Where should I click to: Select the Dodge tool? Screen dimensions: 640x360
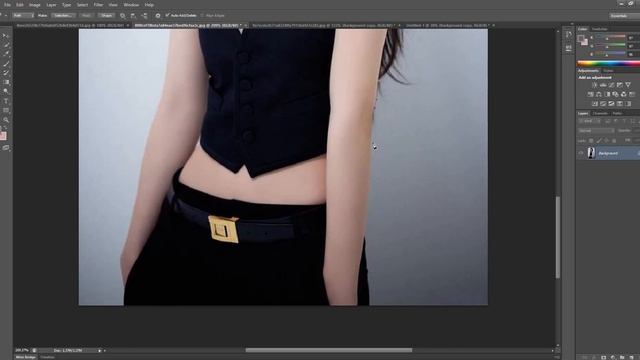click(x=6, y=91)
